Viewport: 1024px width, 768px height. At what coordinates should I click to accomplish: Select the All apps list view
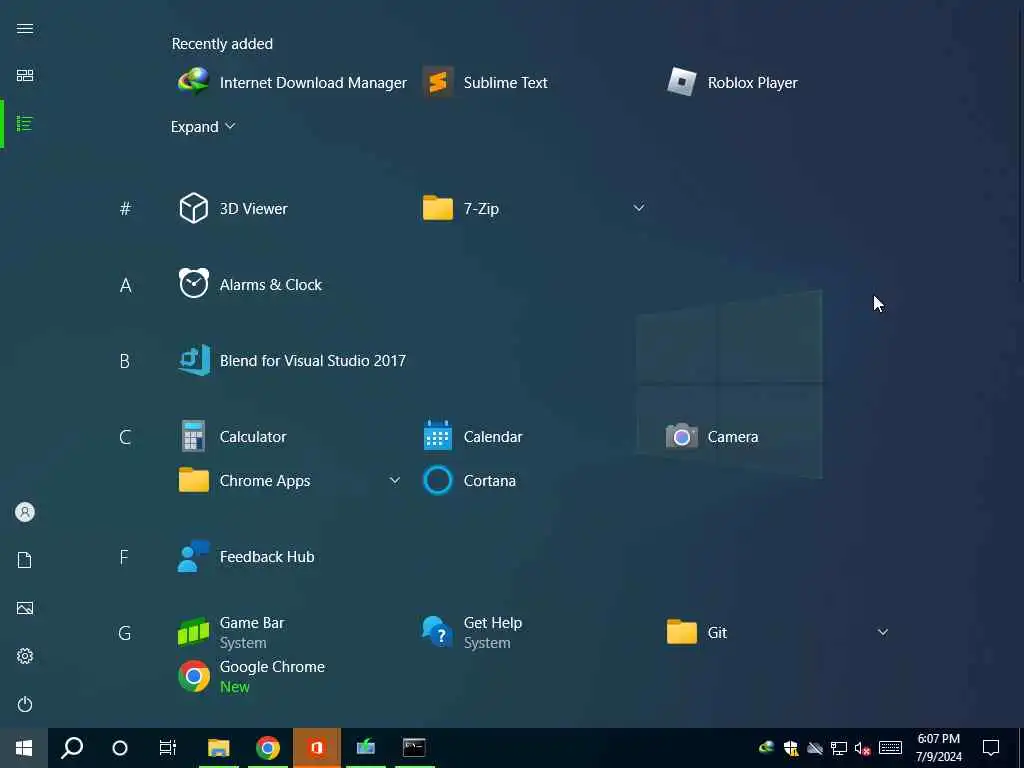(x=25, y=123)
